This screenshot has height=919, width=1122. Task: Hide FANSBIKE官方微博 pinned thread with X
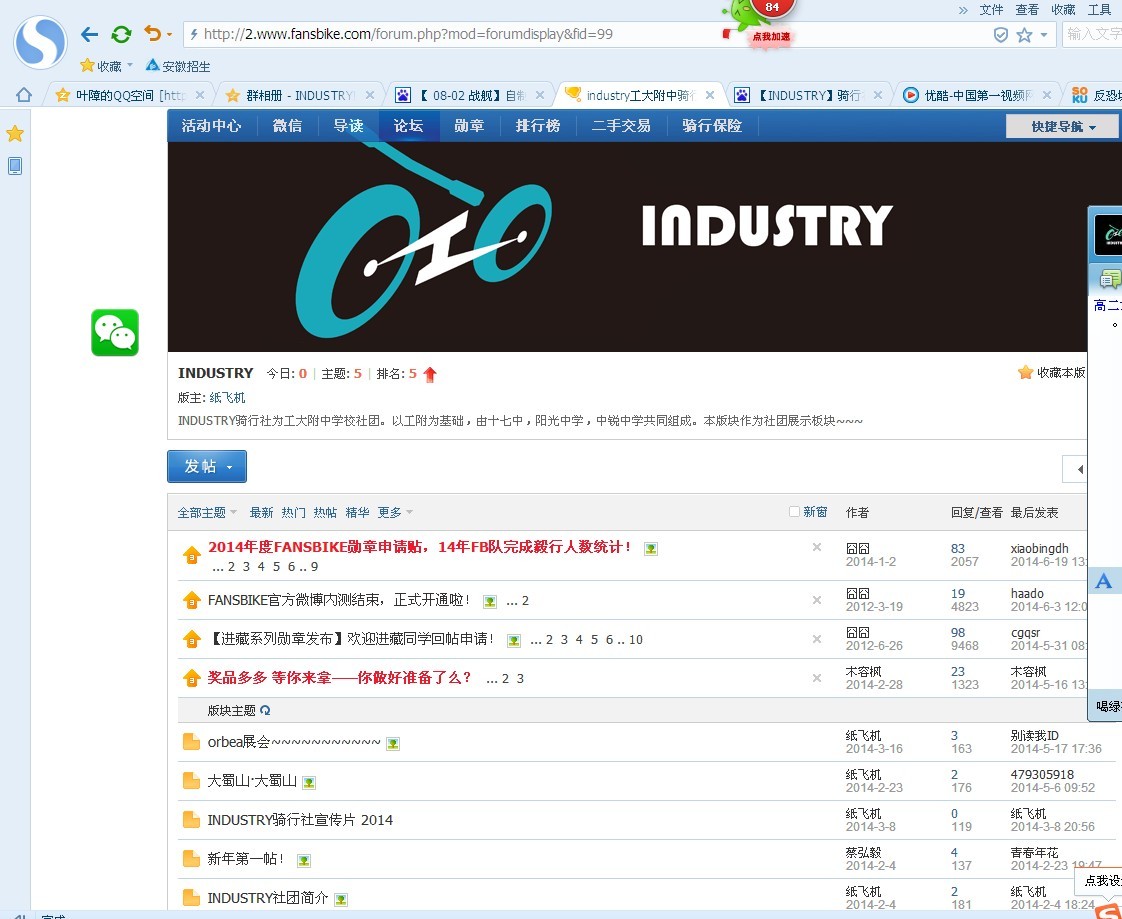(x=816, y=600)
